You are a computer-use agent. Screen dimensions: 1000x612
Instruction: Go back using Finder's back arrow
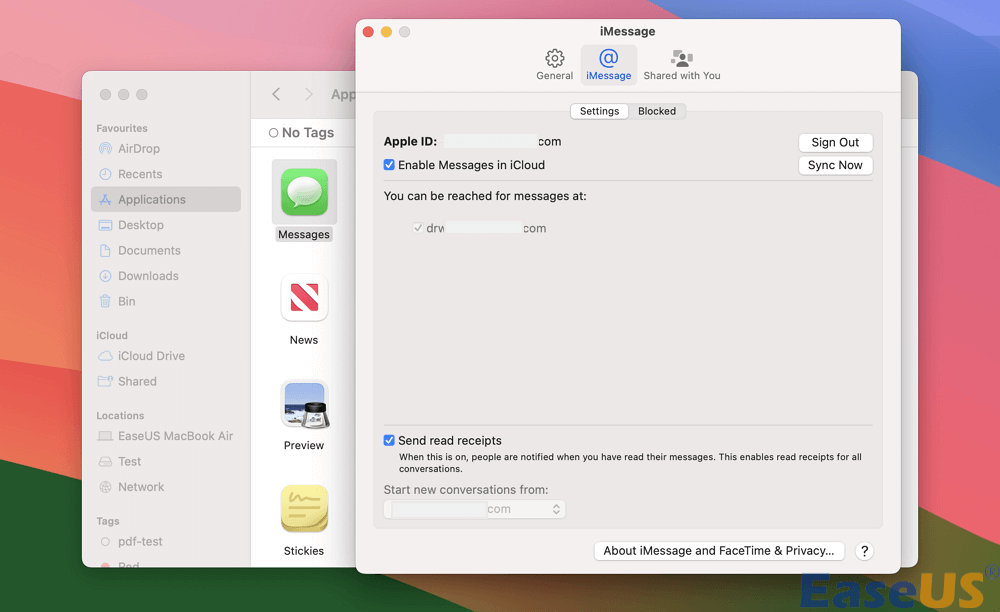point(277,94)
